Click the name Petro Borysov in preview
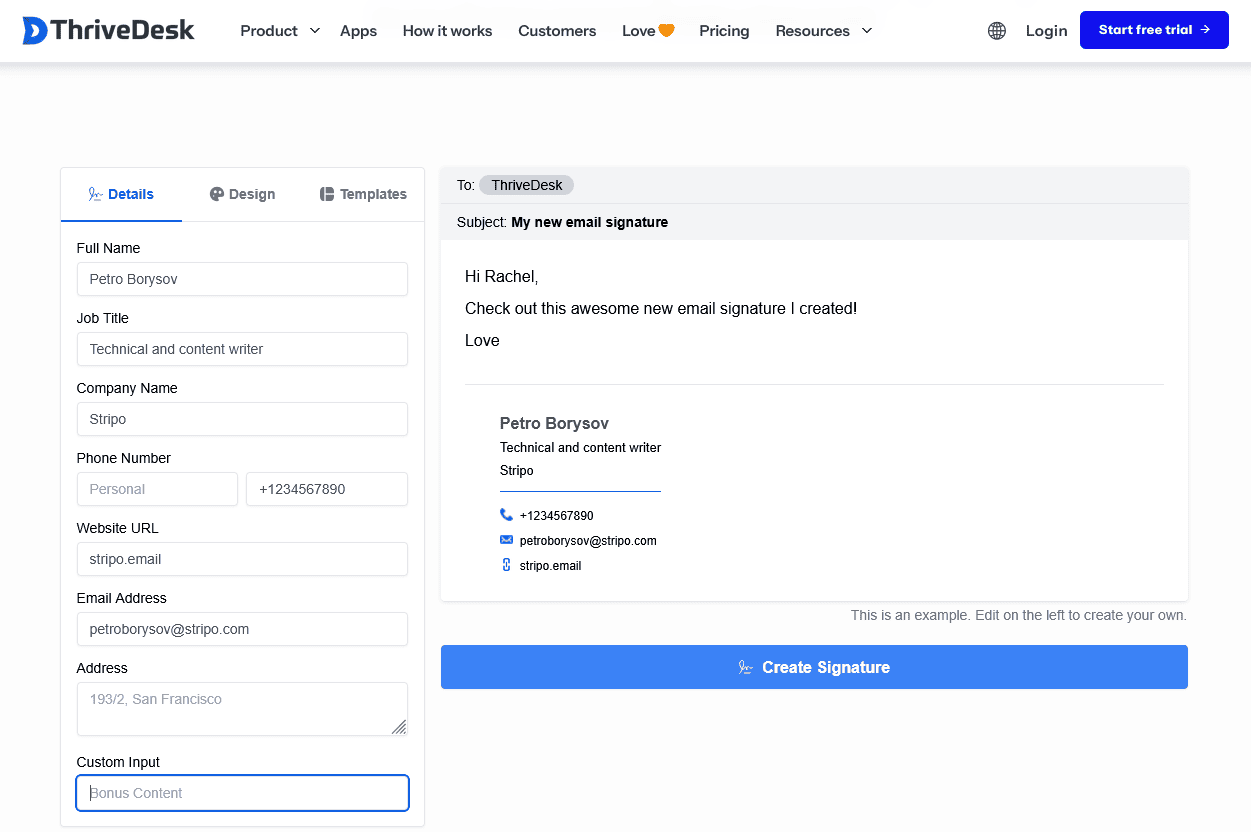Screen dimensions: 1251x832 pyautogui.click(x=554, y=423)
